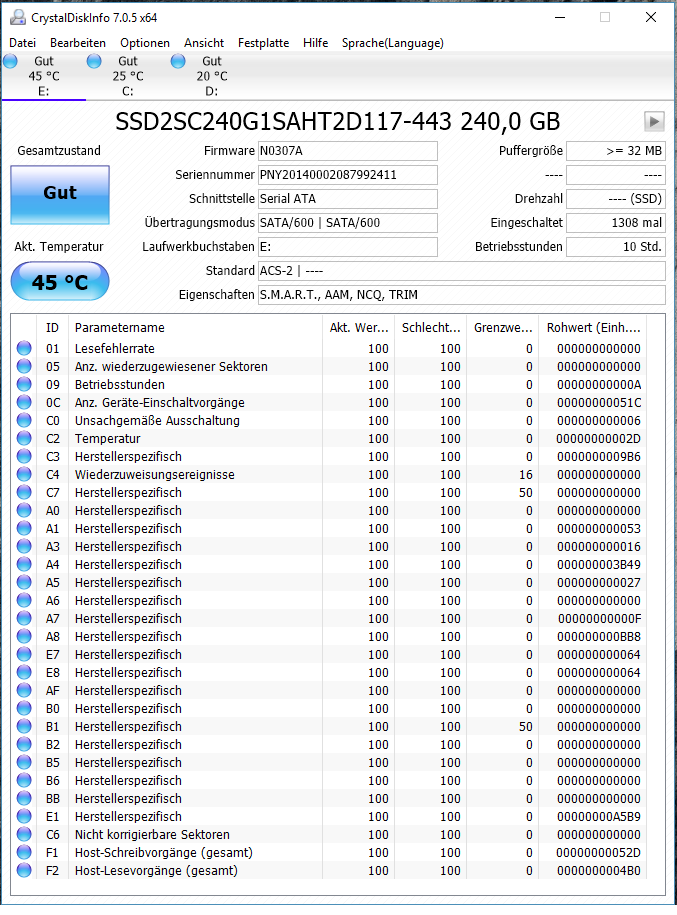Click the 45 °C temperature button
Viewport: 677px width, 915px height.
click(60, 281)
